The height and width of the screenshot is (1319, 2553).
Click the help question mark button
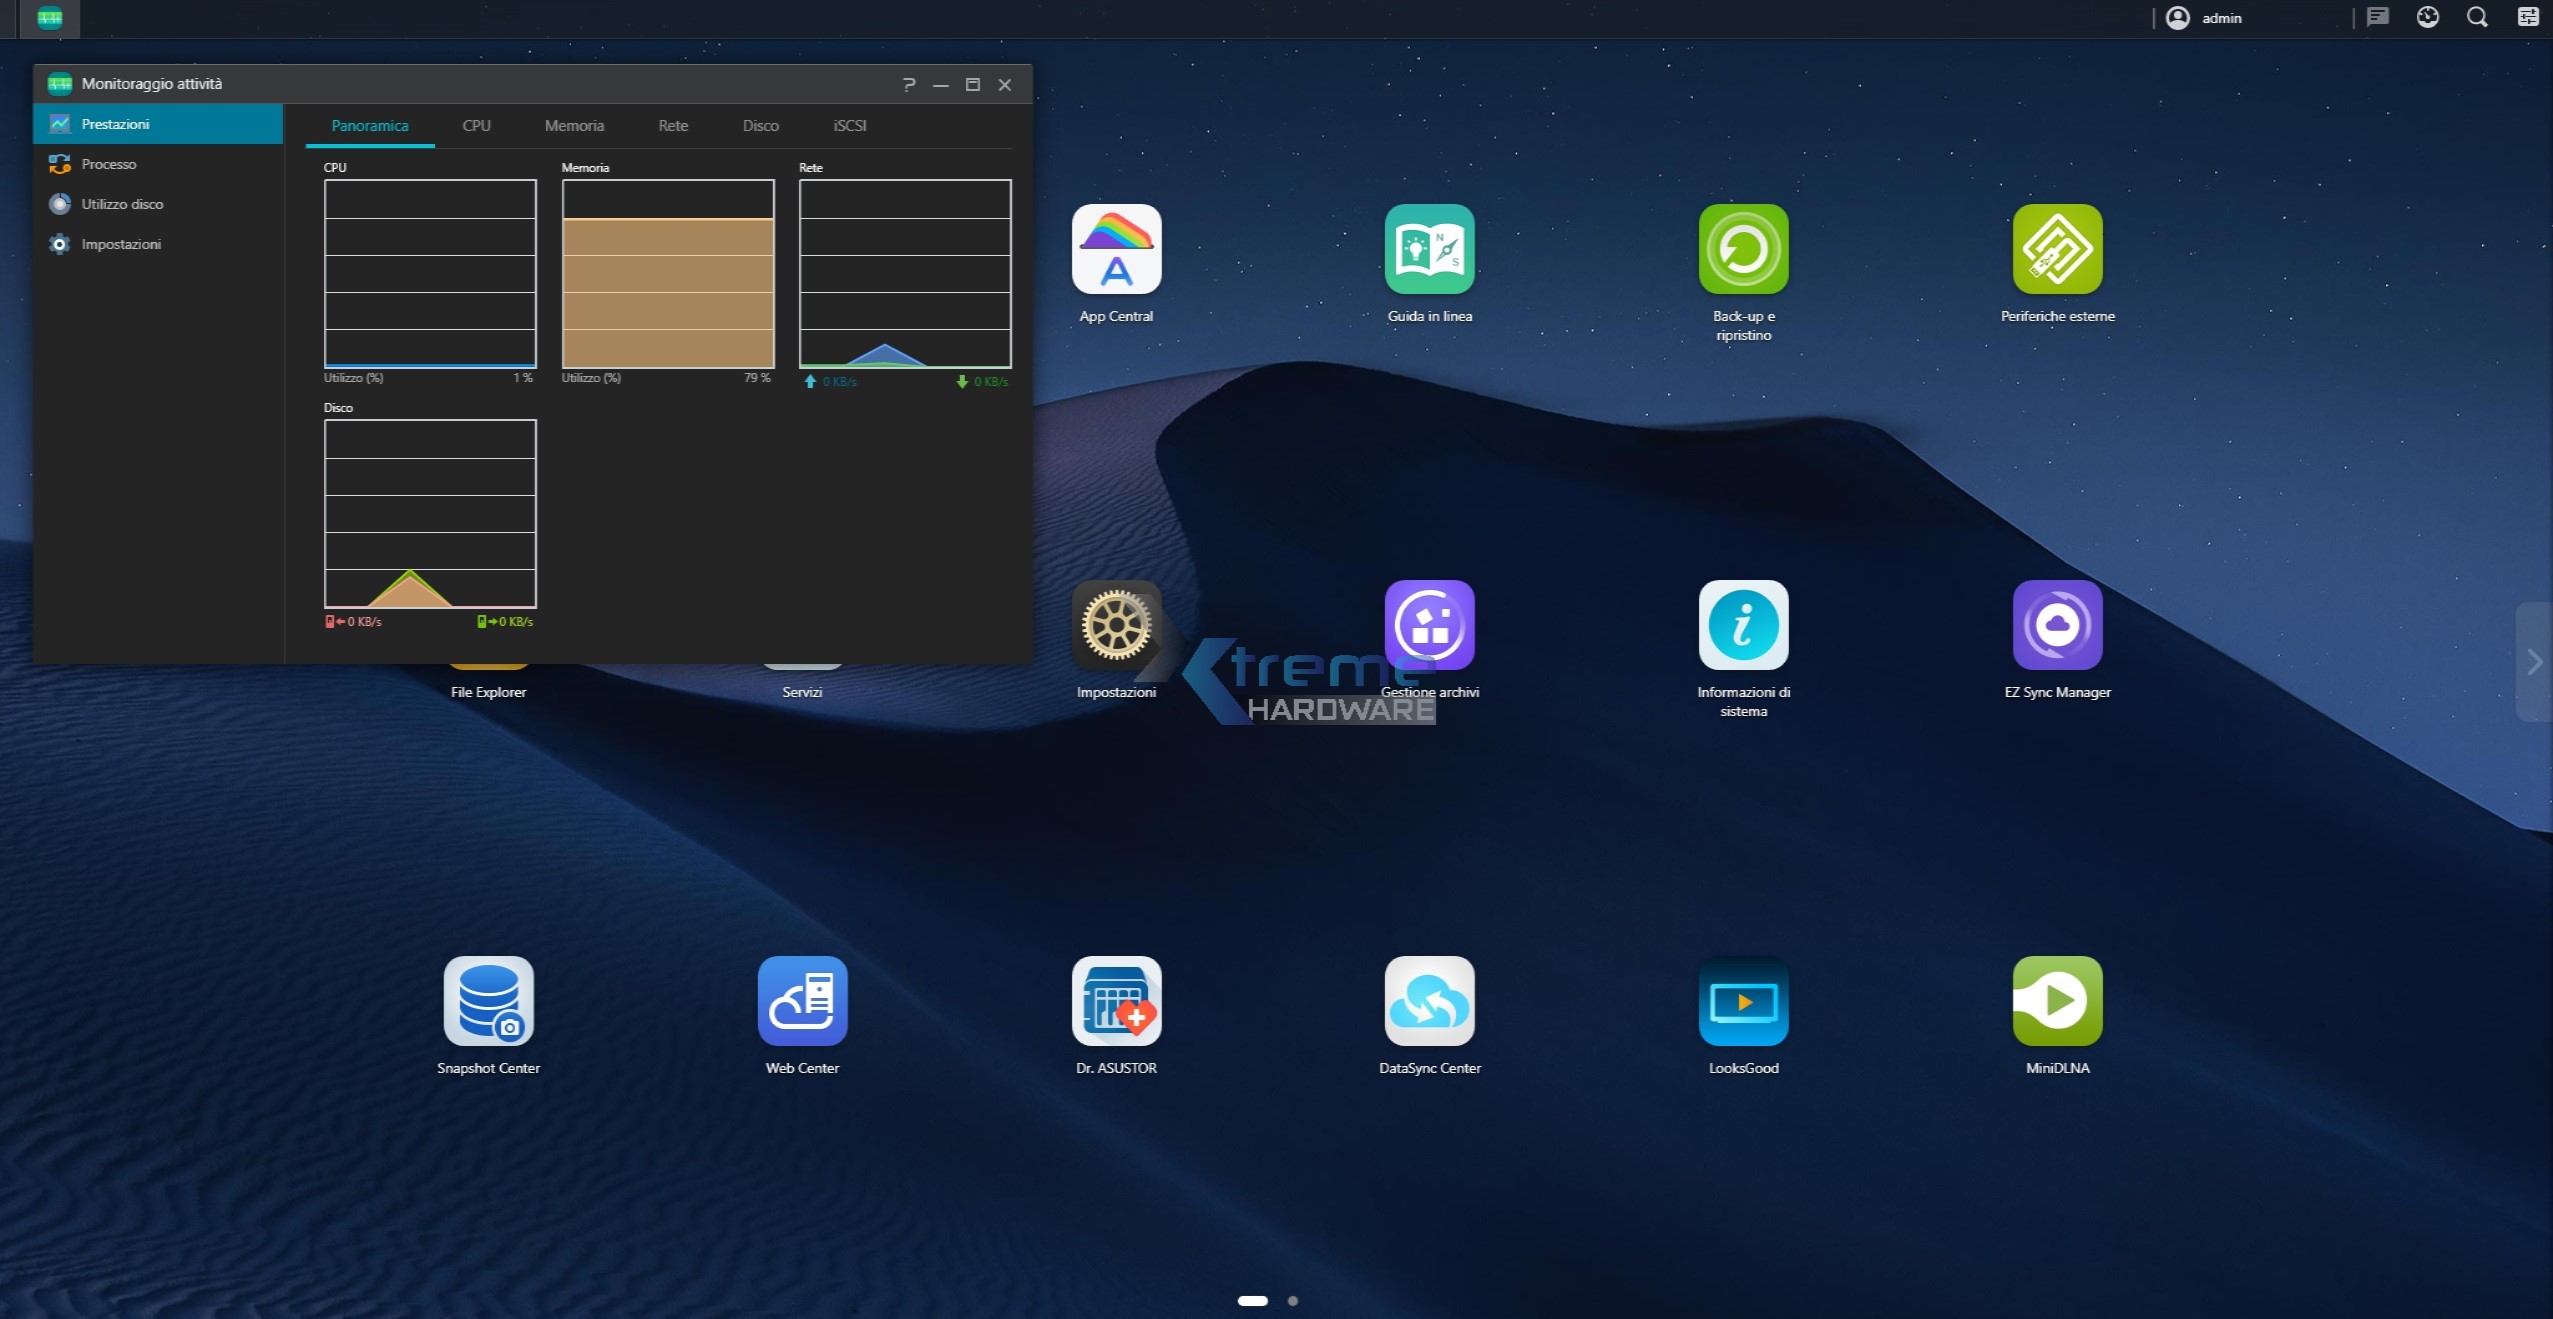click(x=908, y=85)
